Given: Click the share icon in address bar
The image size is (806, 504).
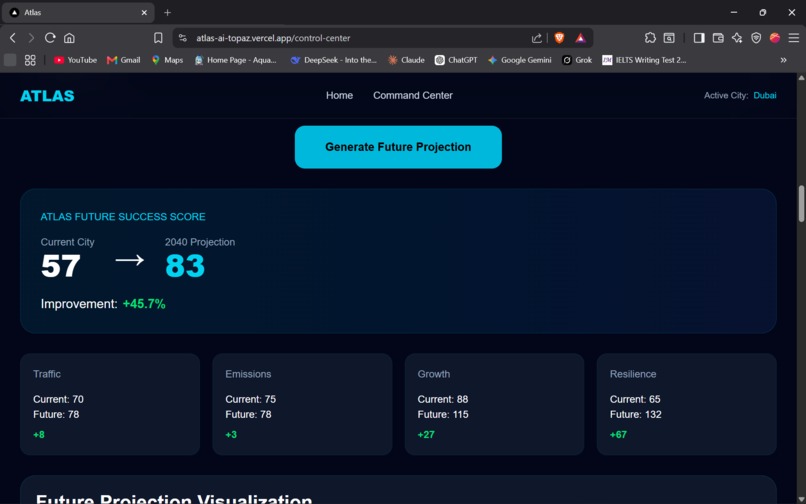Looking at the screenshot, I should coord(537,38).
